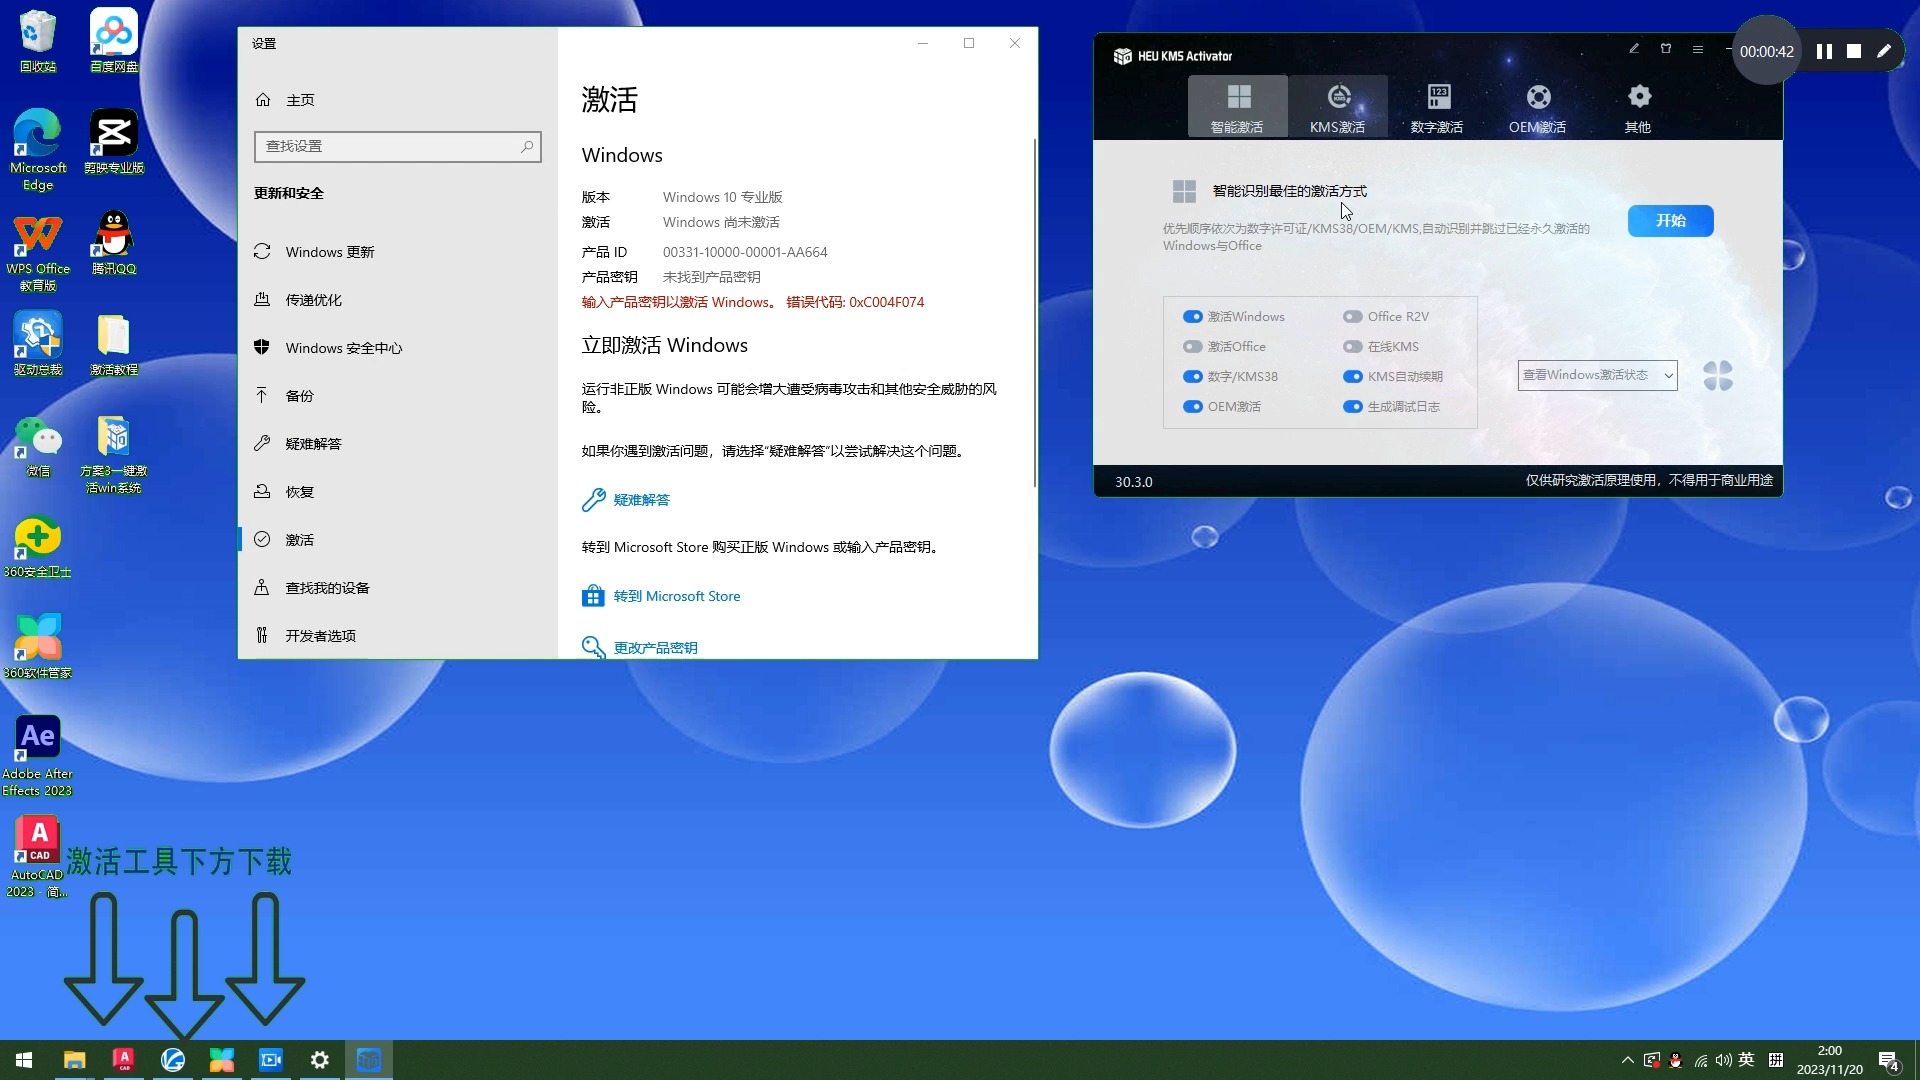1920x1080 pixels.
Task: Toggle the 数字/KMS38 switch
Action: (1192, 377)
